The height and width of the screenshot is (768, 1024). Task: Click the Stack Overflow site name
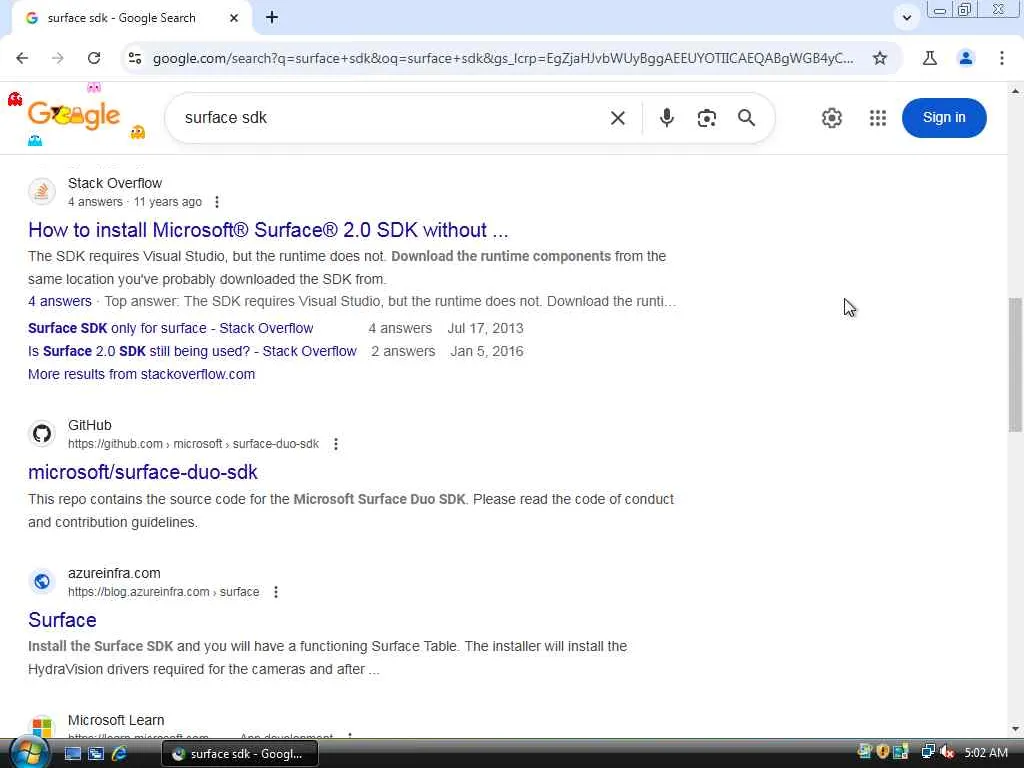pyautogui.click(x=115, y=183)
